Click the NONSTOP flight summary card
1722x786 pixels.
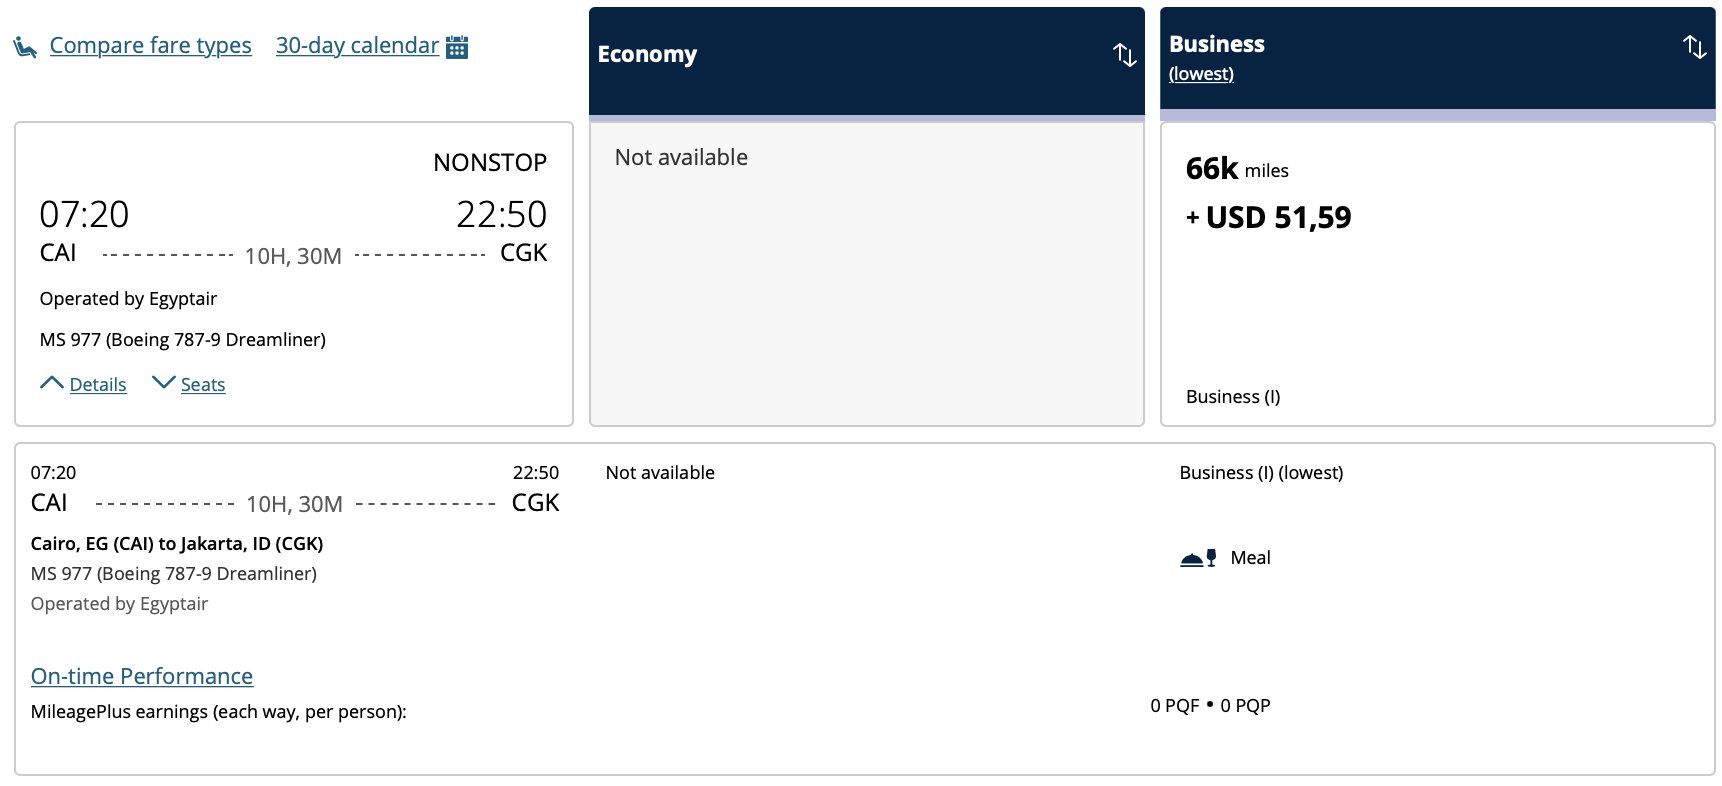[x=294, y=274]
